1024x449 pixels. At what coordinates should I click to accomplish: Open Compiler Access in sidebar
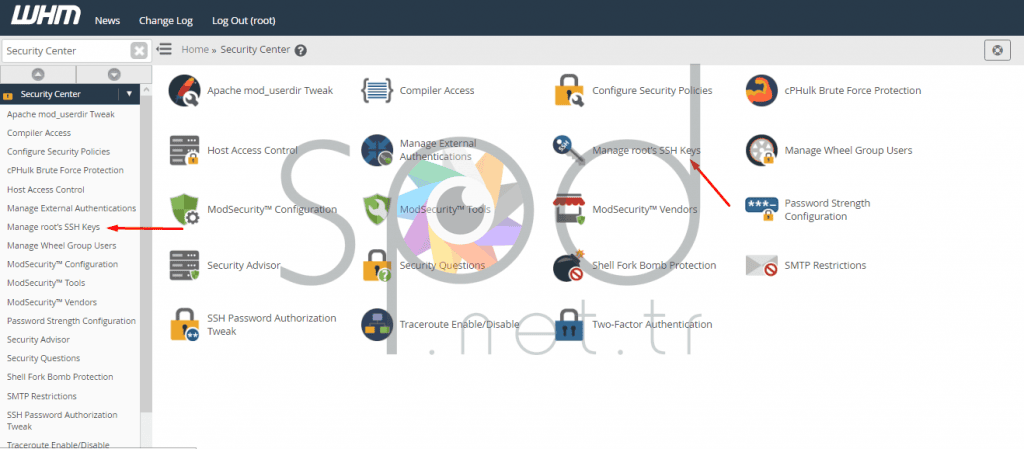[39, 133]
